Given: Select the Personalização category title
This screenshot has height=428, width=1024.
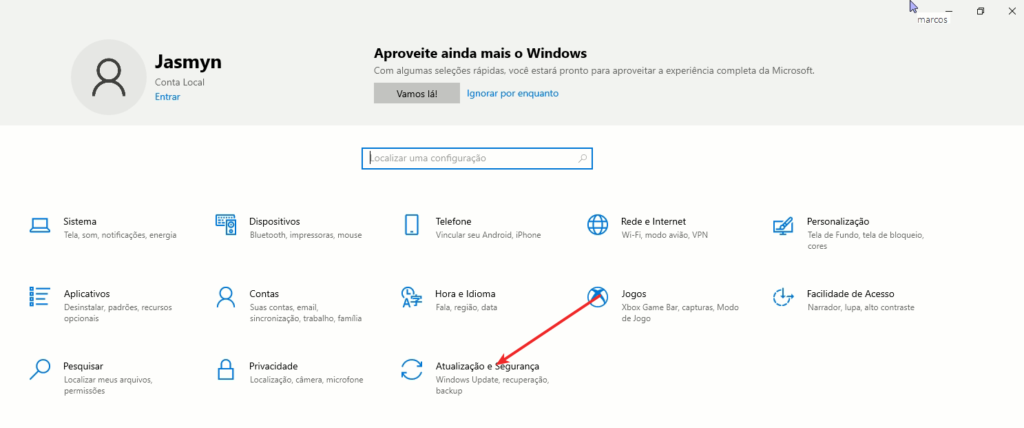Looking at the screenshot, I should coord(838,222).
